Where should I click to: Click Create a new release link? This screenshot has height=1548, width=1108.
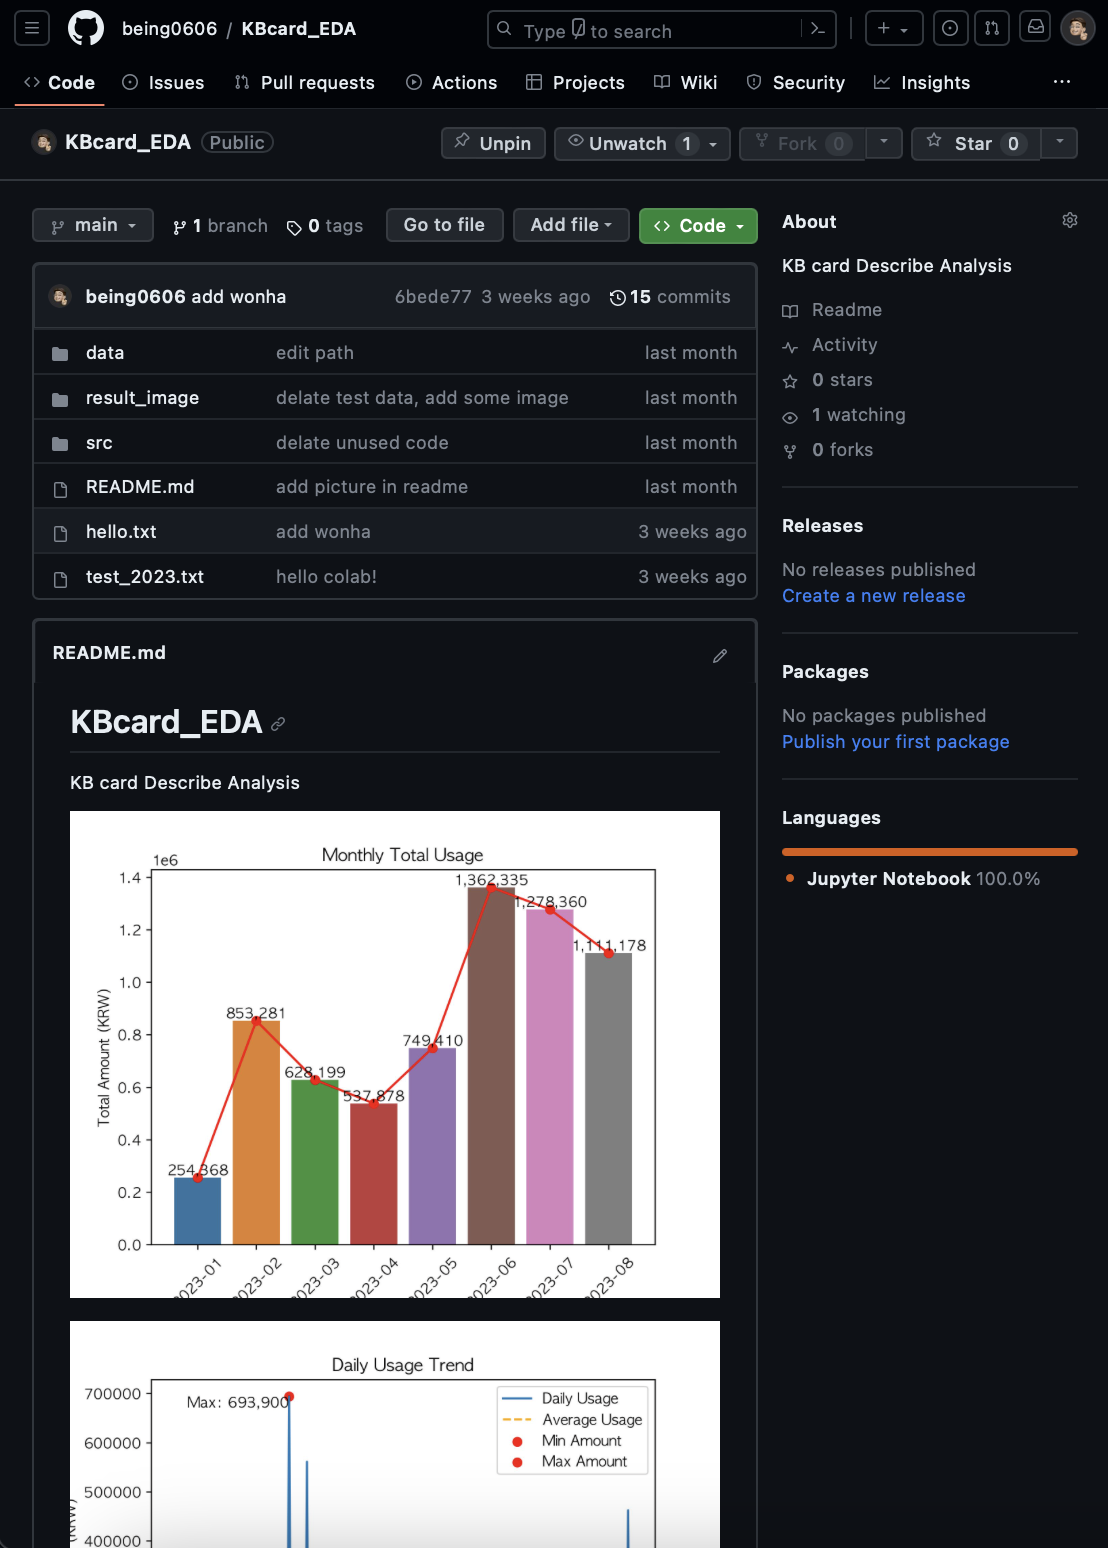click(873, 596)
